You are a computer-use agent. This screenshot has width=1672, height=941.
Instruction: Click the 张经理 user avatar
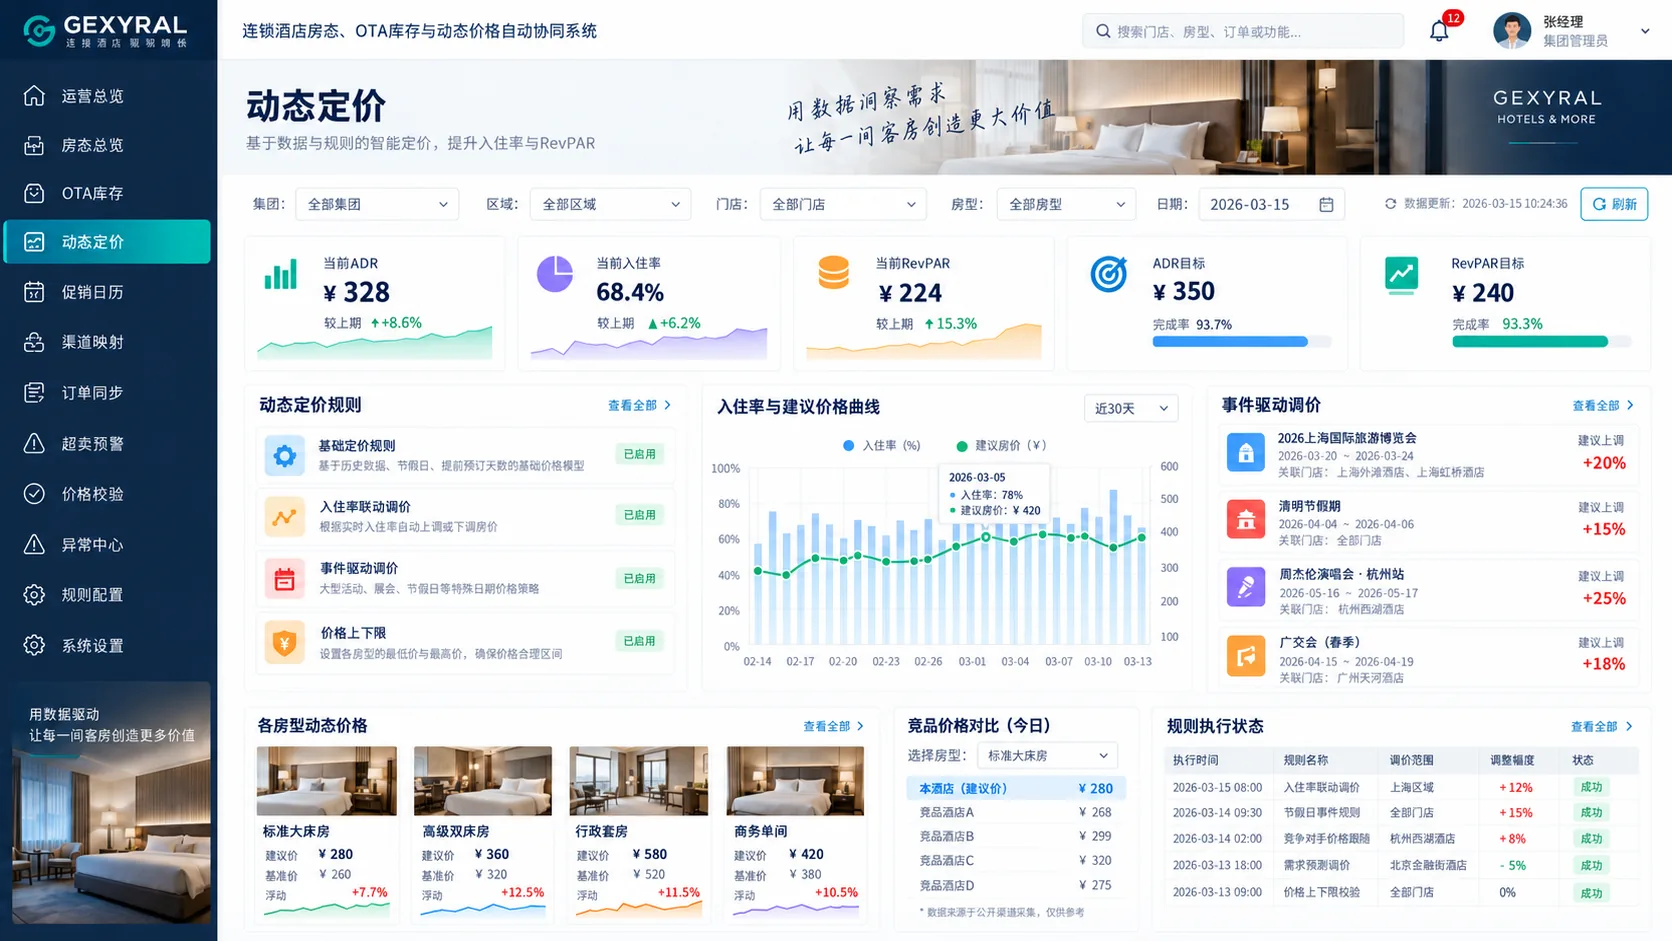pos(1512,31)
